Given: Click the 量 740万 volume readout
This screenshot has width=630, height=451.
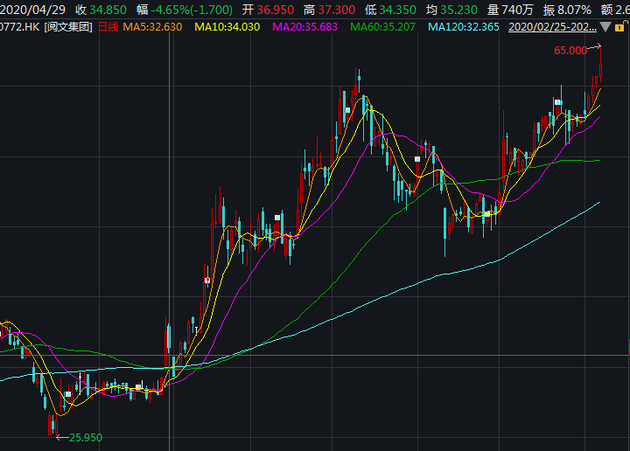Looking at the screenshot, I should point(510,10).
